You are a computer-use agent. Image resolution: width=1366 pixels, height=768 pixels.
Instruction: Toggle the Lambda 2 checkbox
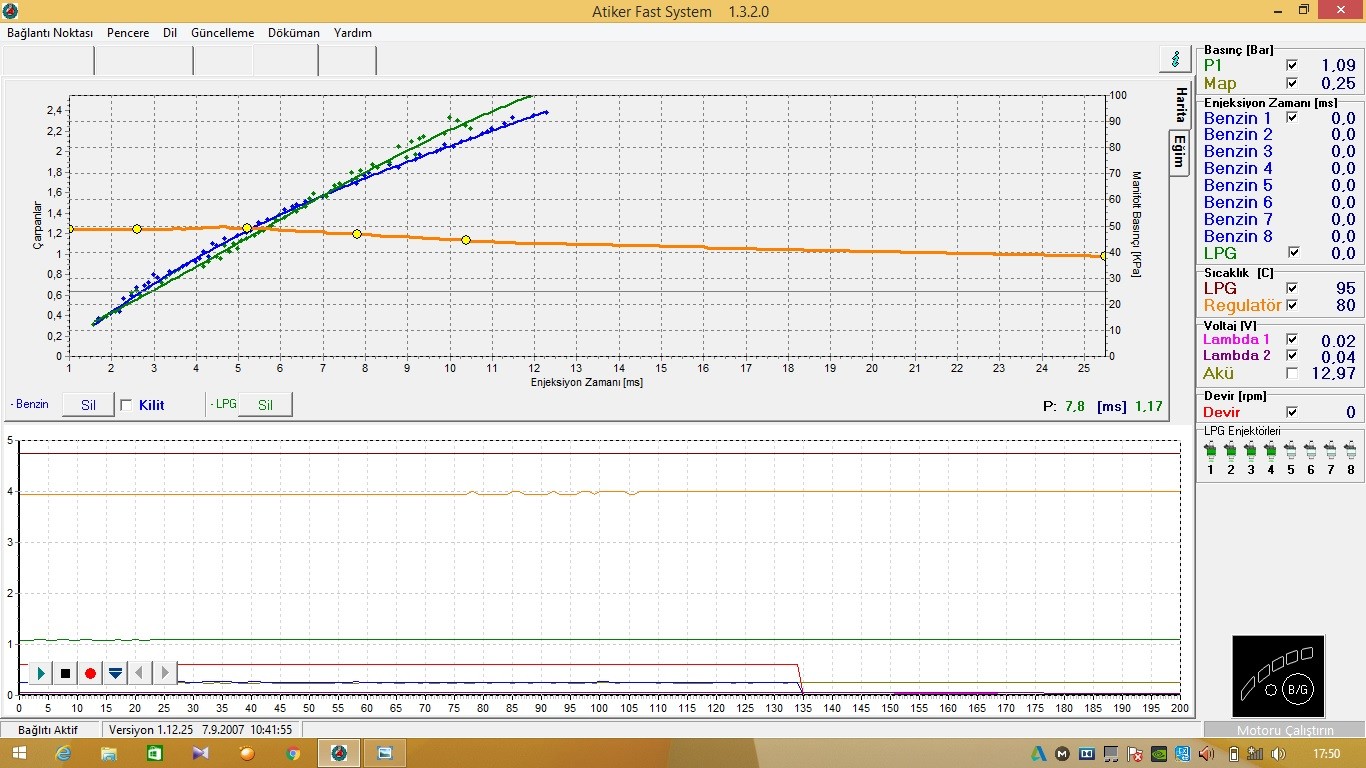pyautogui.click(x=1291, y=356)
